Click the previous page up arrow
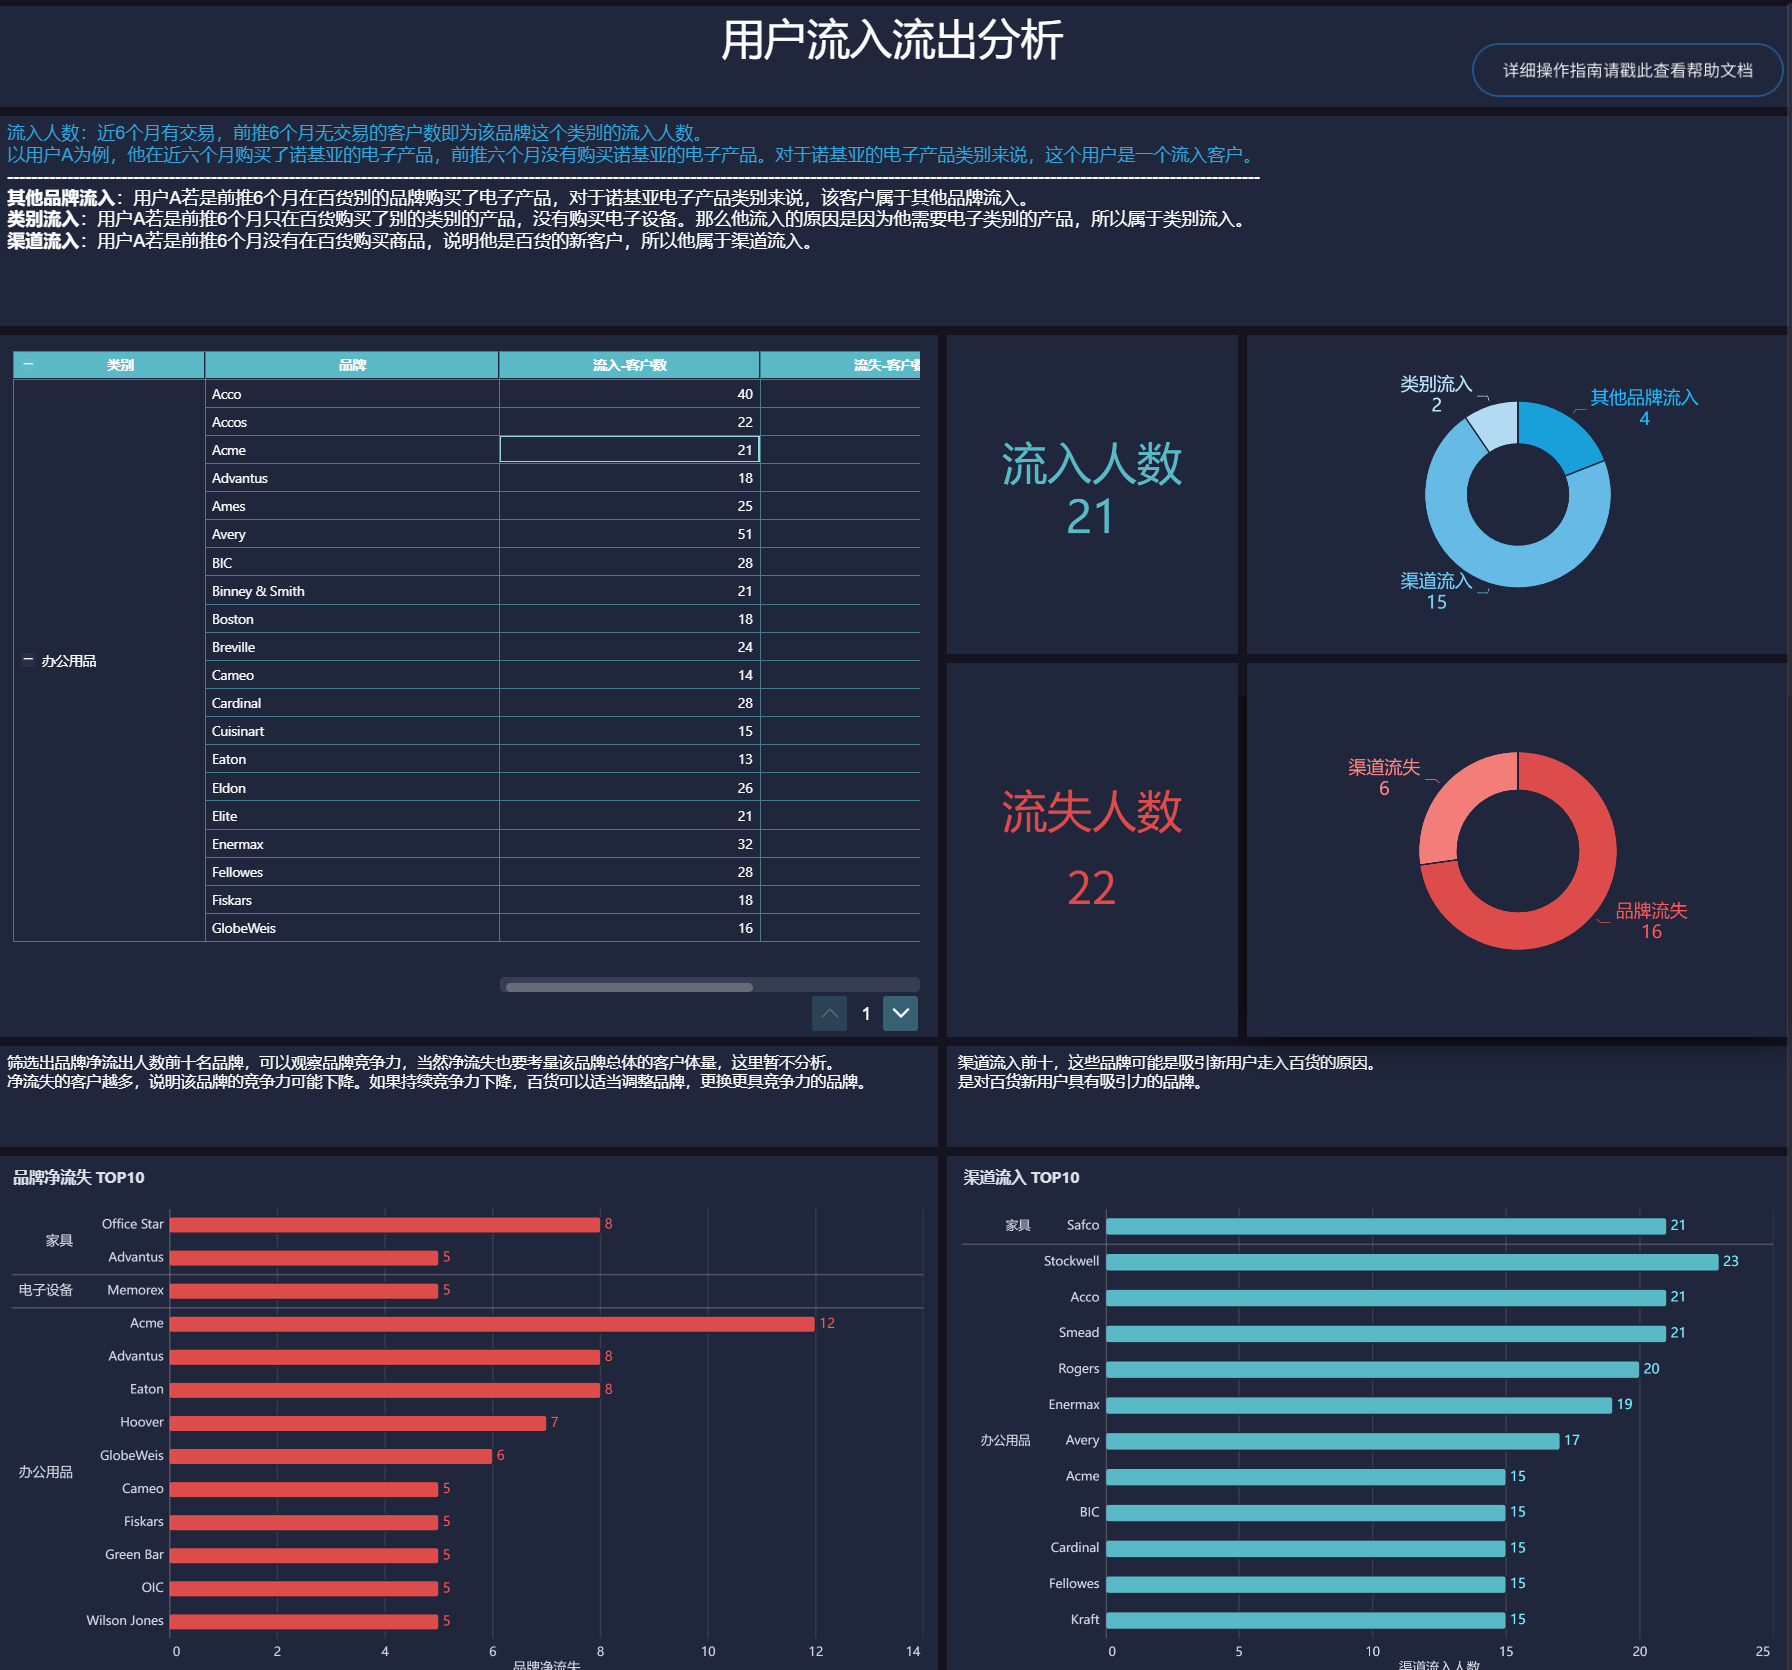 click(x=829, y=1013)
